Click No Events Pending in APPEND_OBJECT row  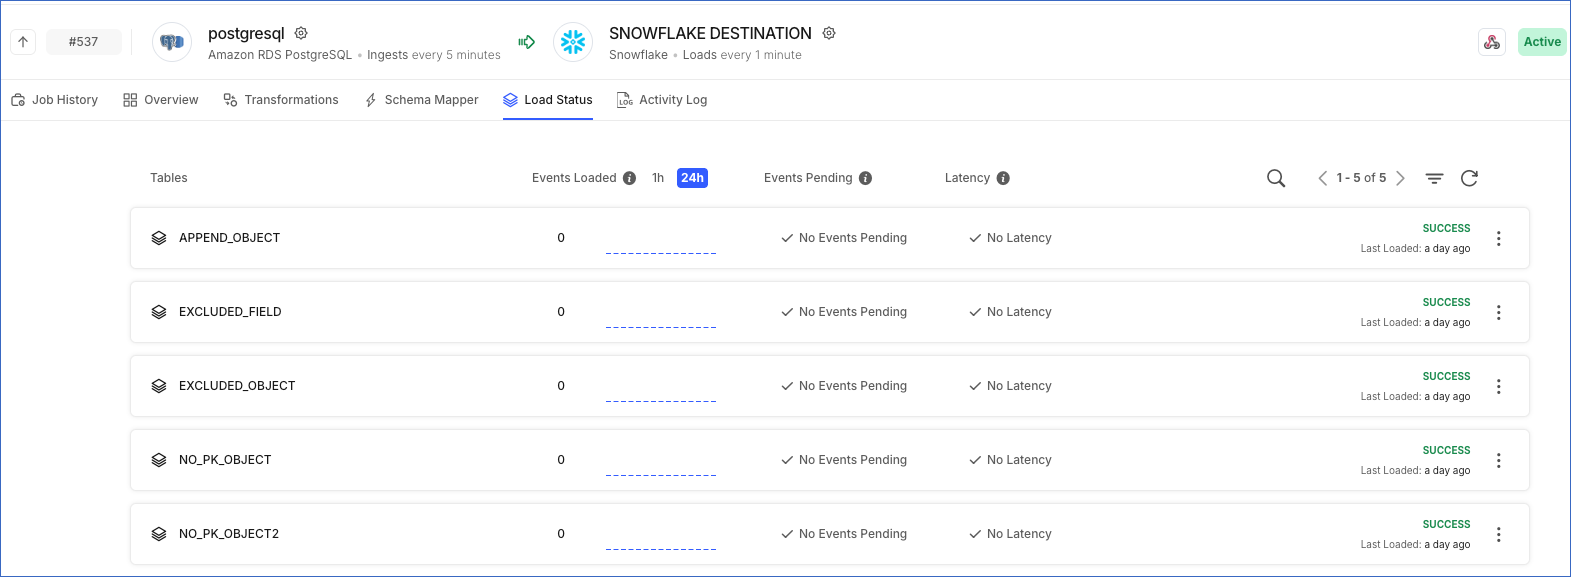[x=844, y=238]
